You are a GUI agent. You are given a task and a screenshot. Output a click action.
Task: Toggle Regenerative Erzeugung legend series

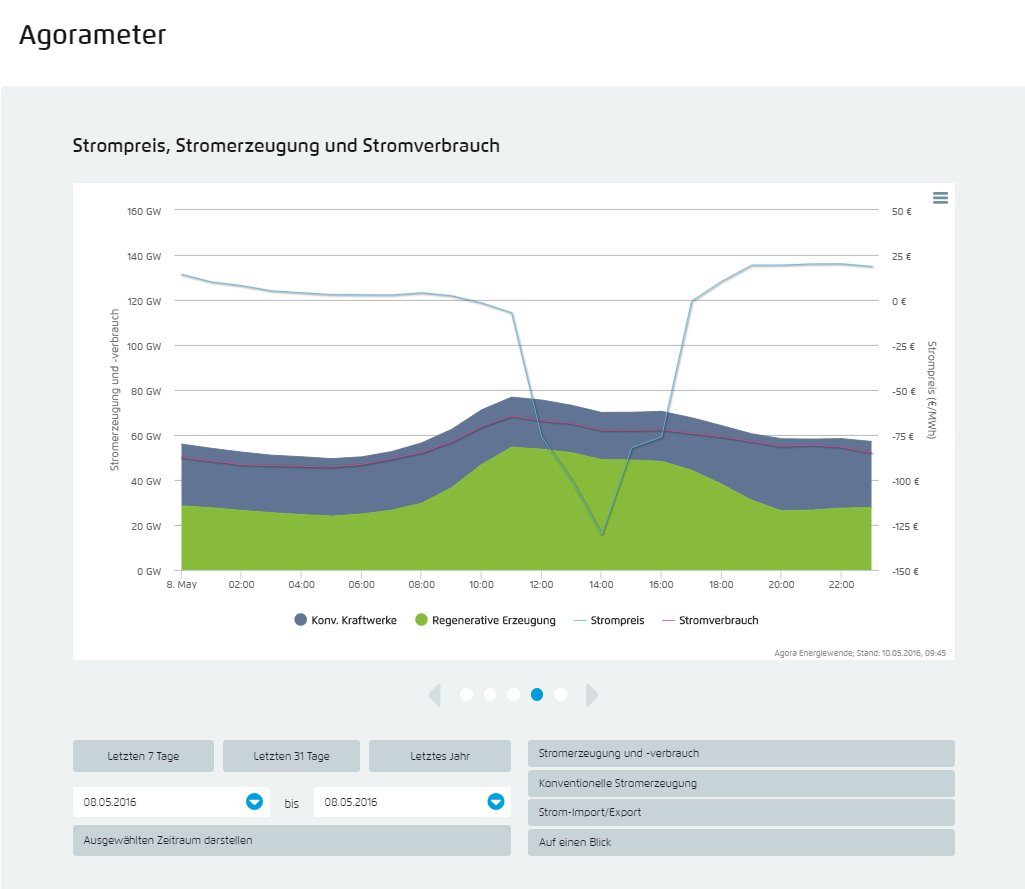coord(486,620)
